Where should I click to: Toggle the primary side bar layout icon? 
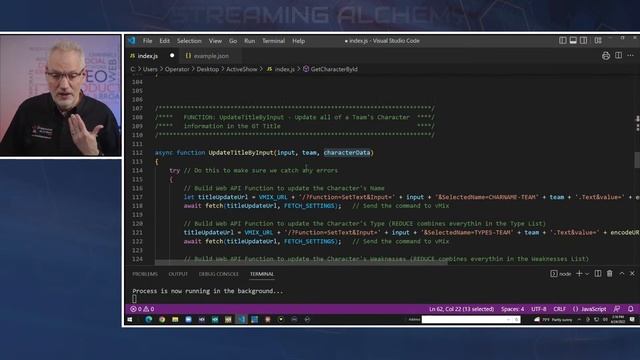pos(562,40)
